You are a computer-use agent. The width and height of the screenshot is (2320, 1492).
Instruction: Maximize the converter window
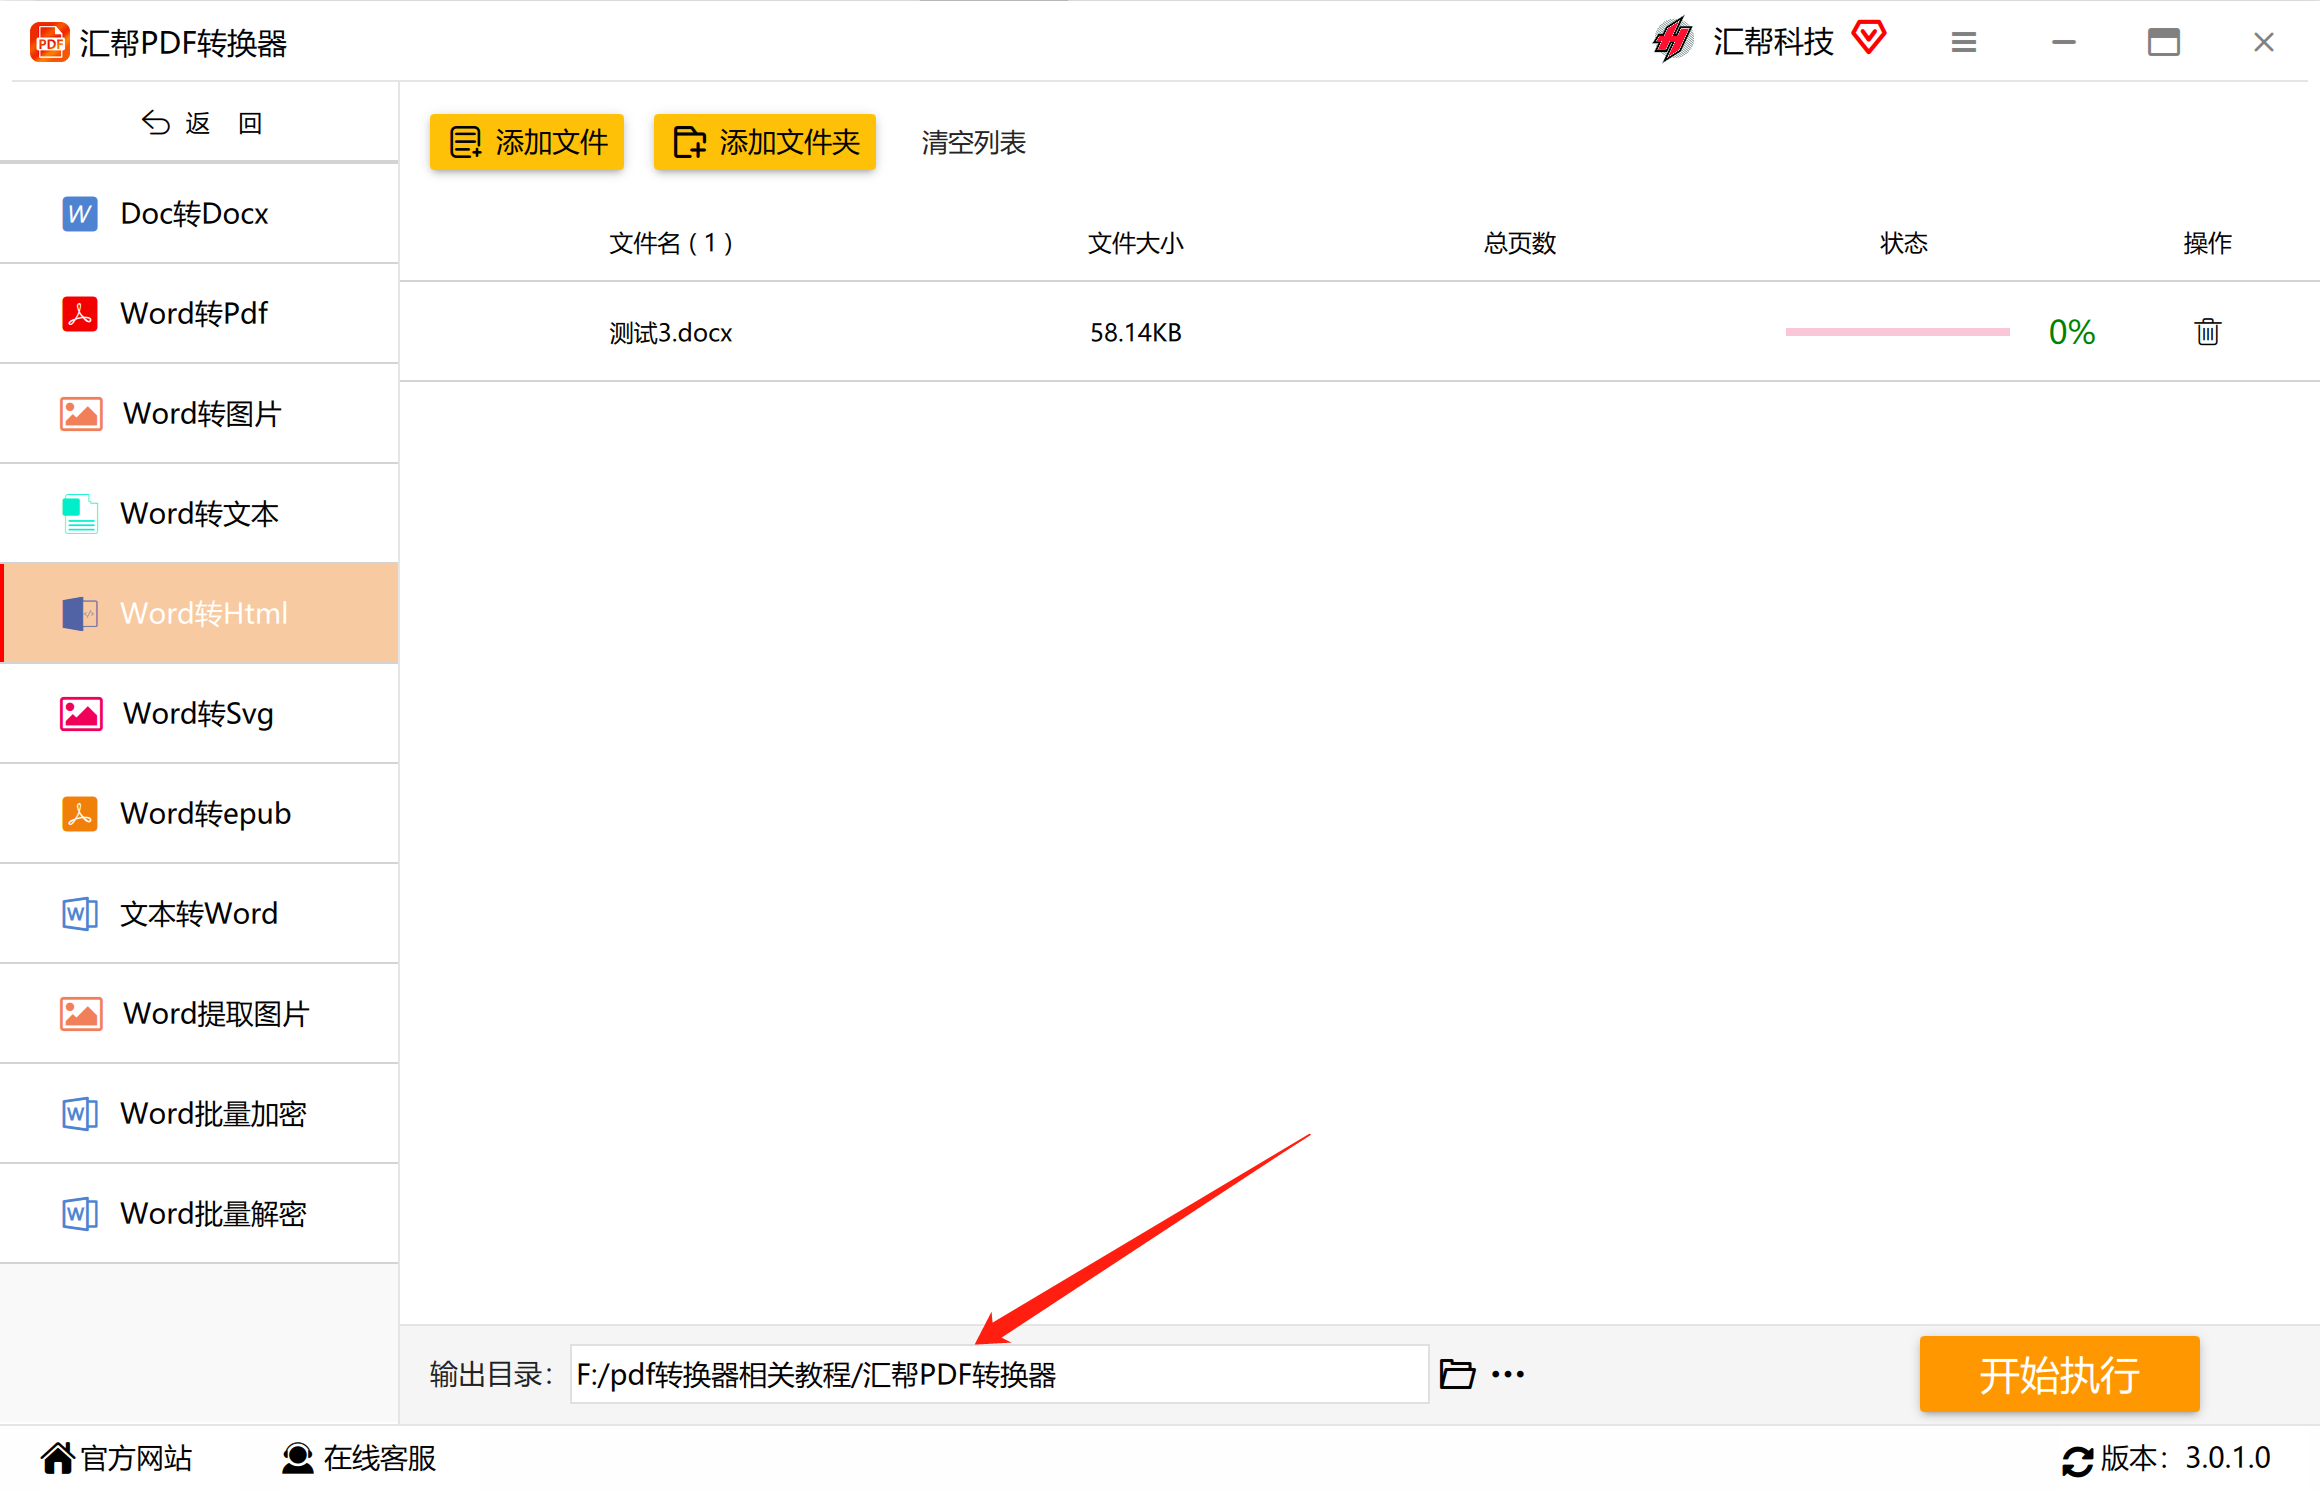click(2164, 42)
